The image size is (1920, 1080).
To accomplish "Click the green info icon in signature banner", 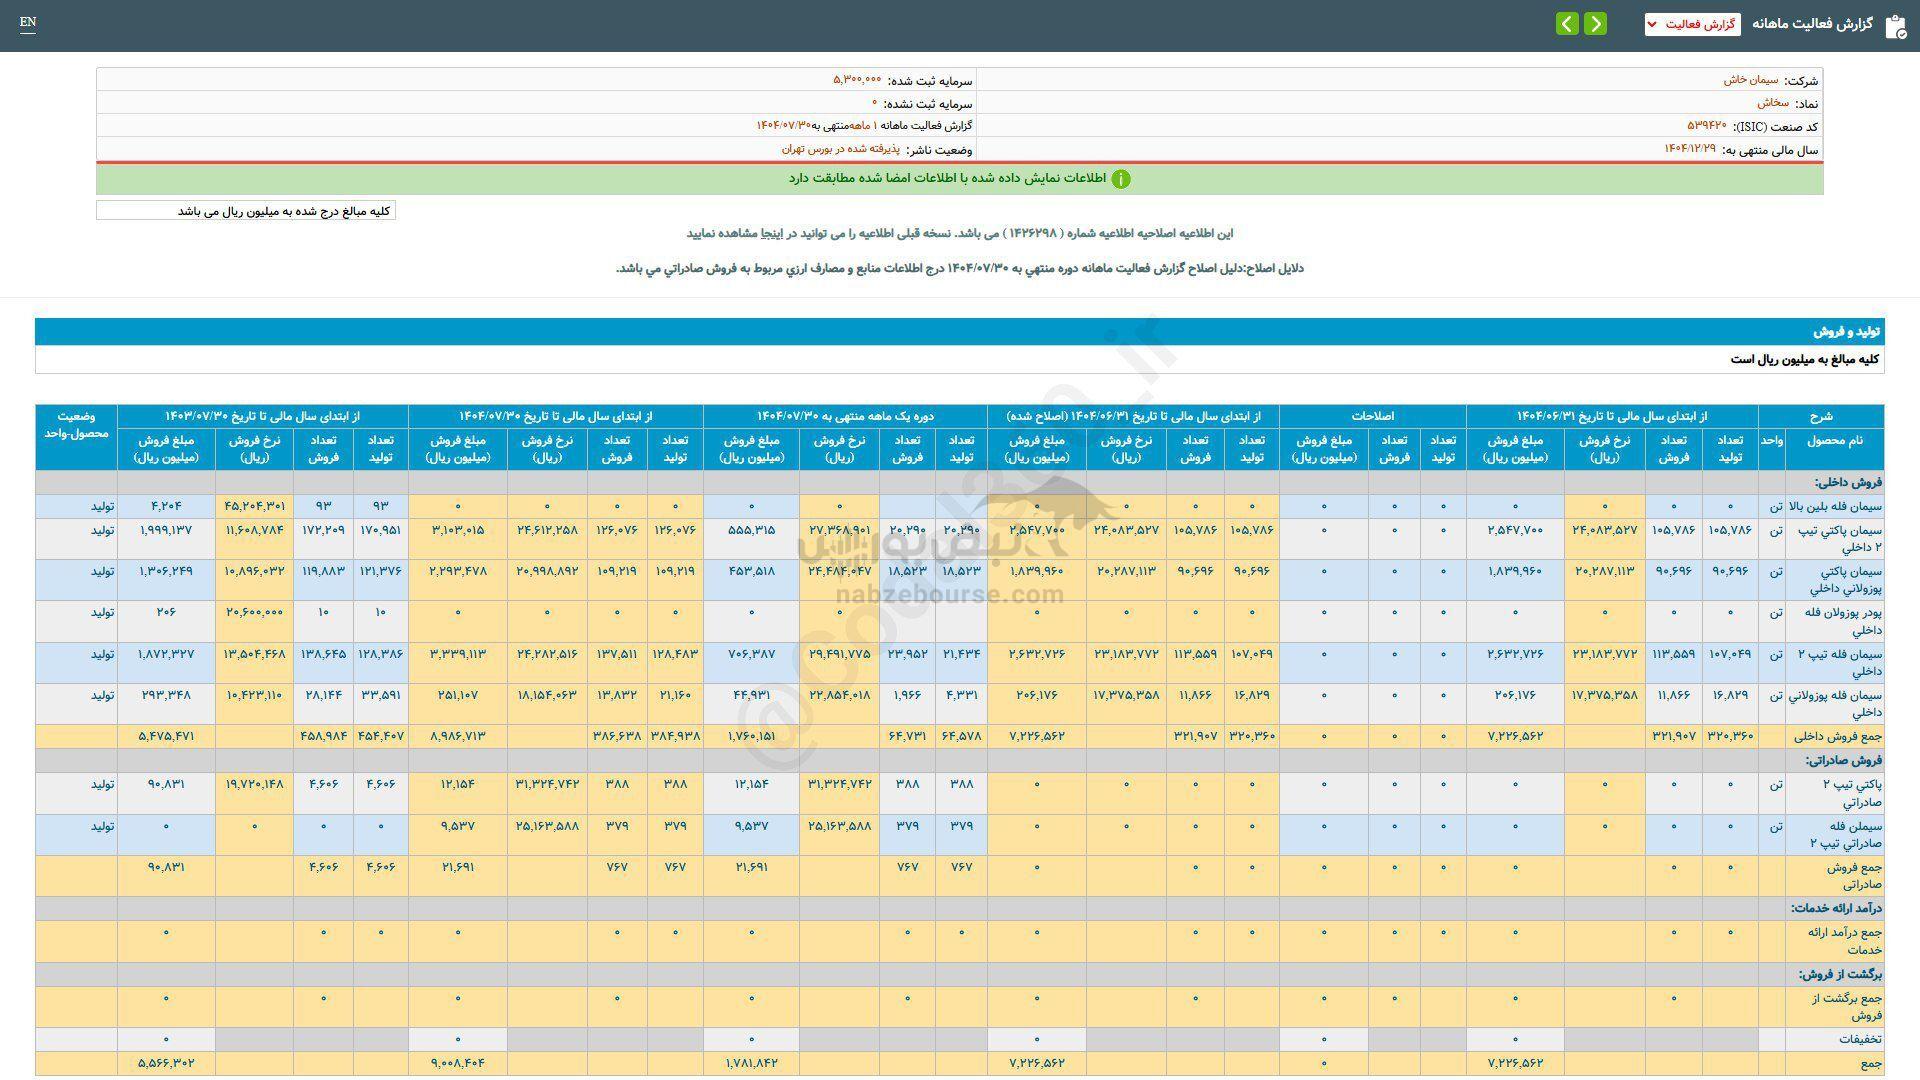I will [1121, 179].
